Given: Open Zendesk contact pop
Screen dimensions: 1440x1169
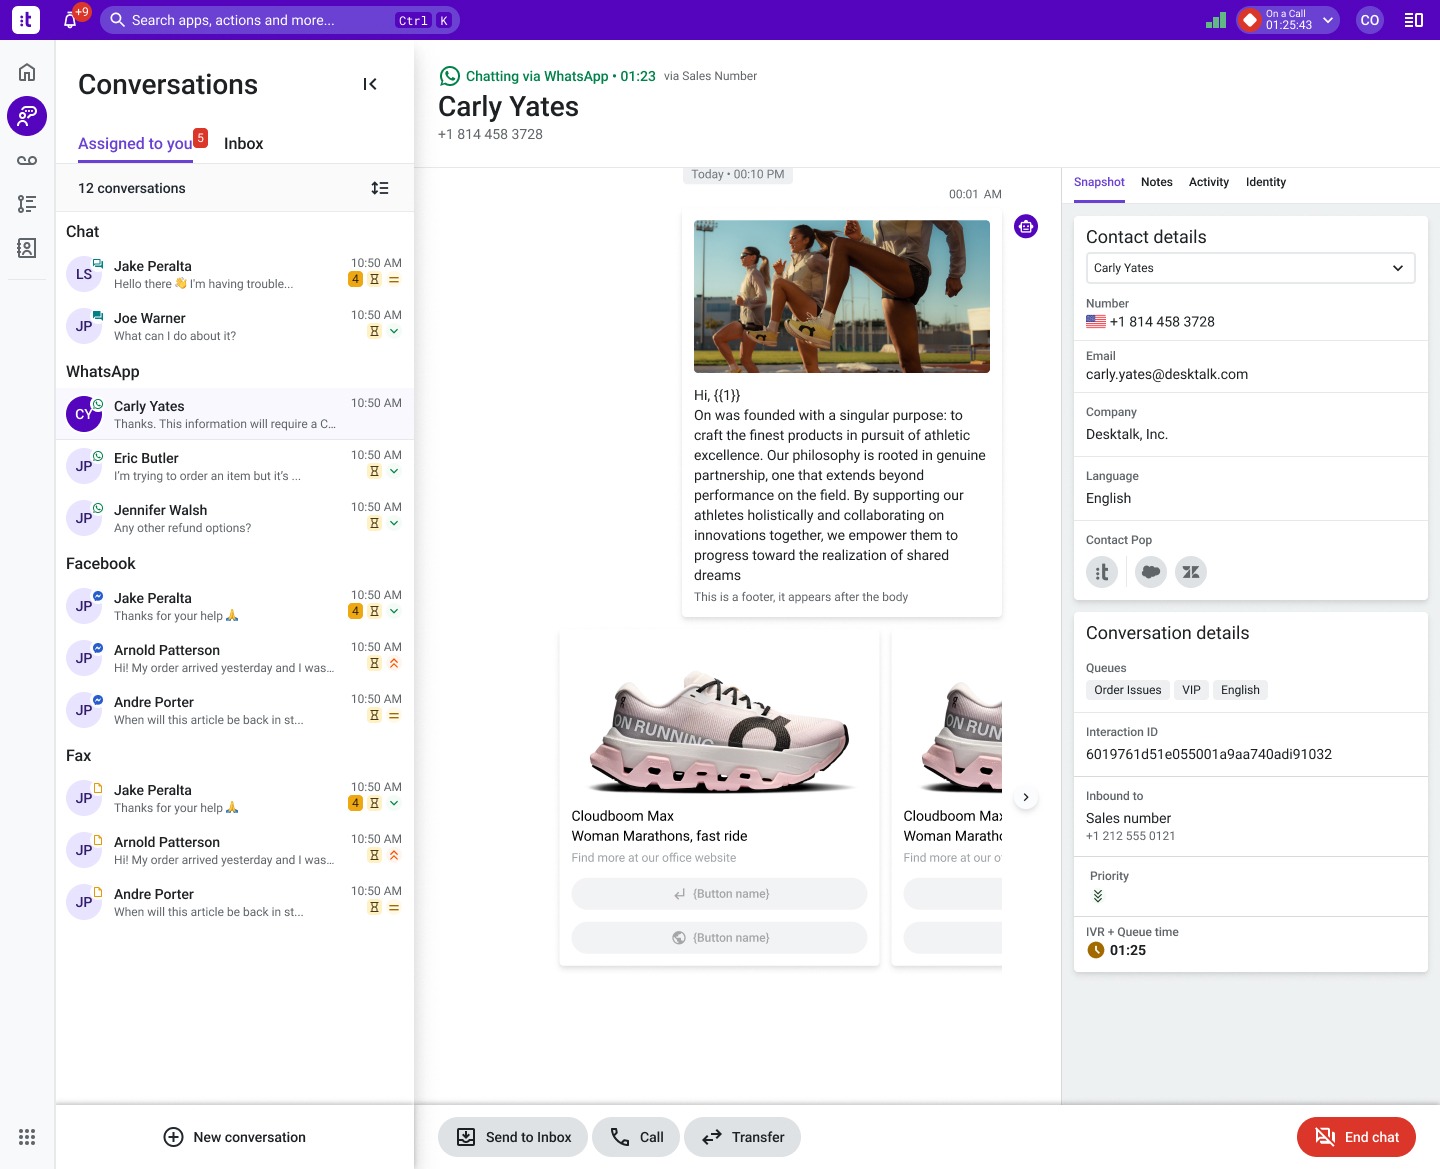Looking at the screenshot, I should [x=1191, y=572].
